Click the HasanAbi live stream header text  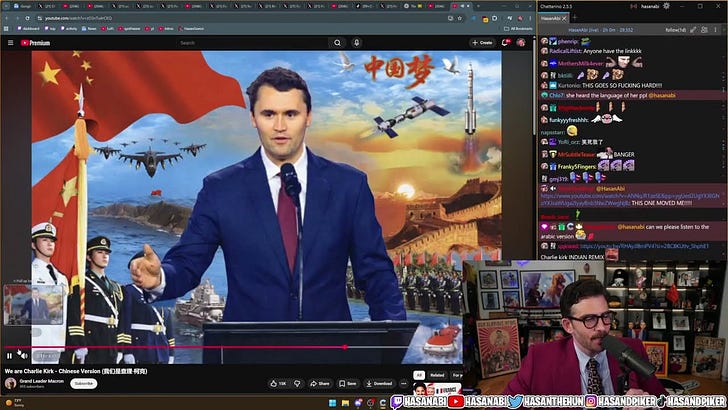[x=600, y=30]
